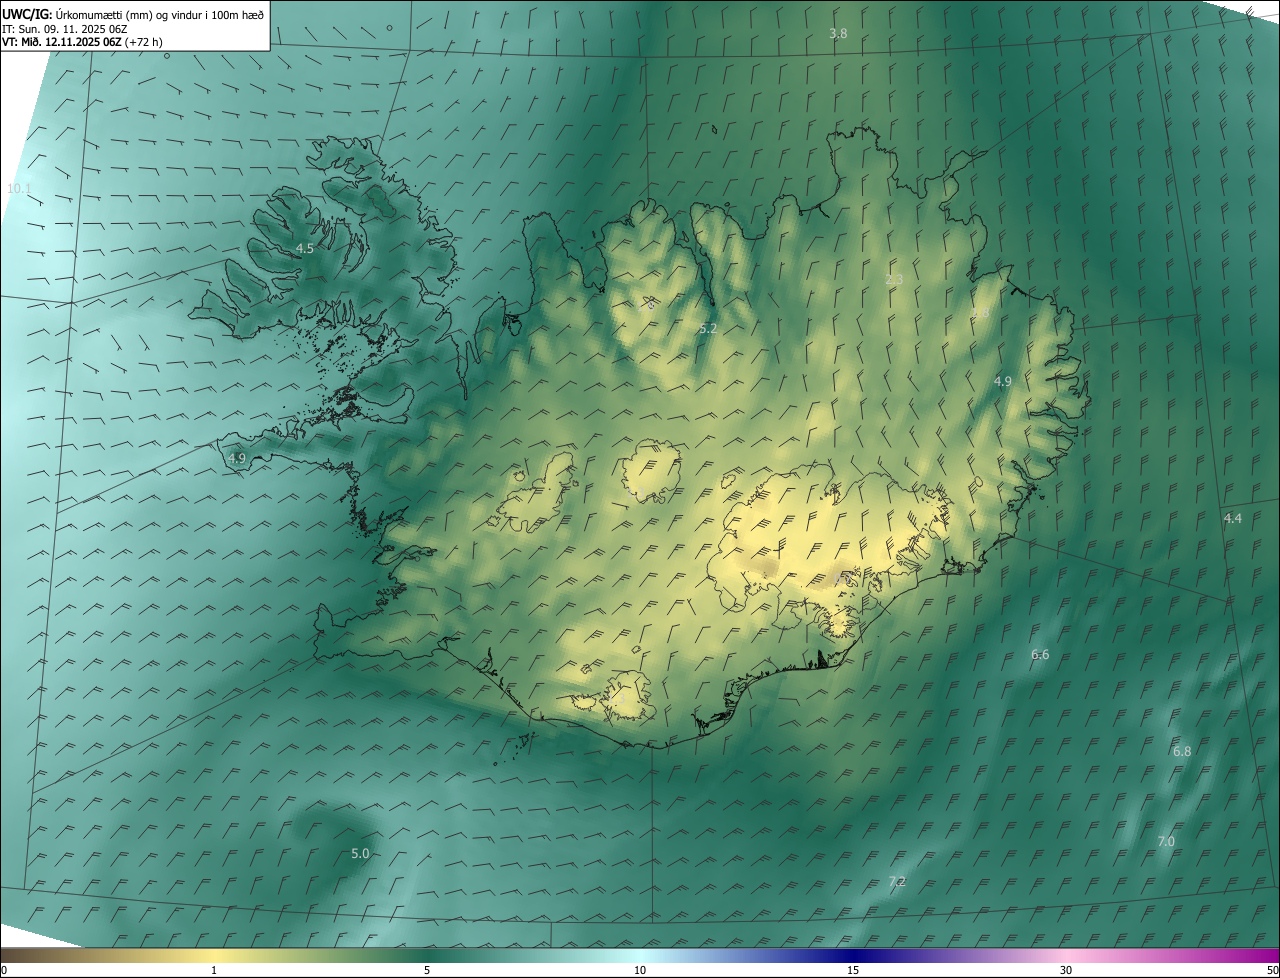This screenshot has height=978, width=1280.
Task: Click the colorbar tick label 5
Action: point(427,970)
